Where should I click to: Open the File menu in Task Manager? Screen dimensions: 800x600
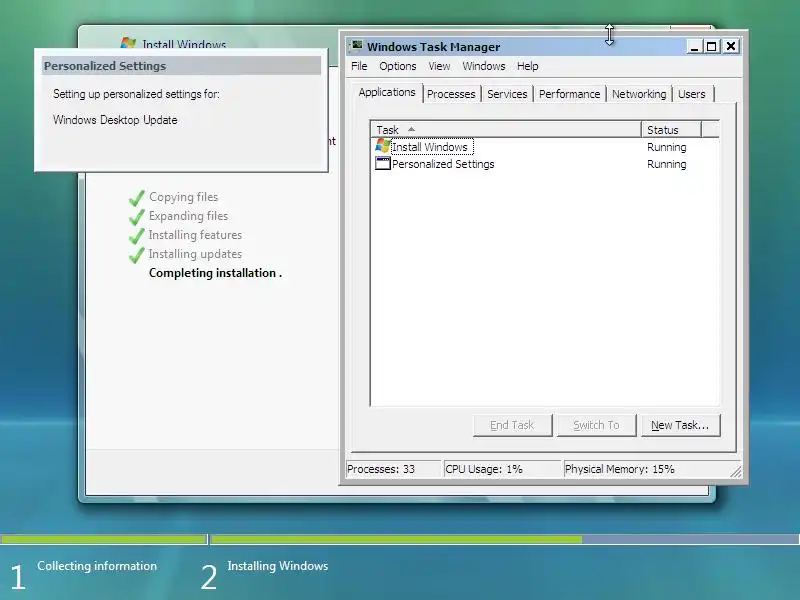(359, 66)
